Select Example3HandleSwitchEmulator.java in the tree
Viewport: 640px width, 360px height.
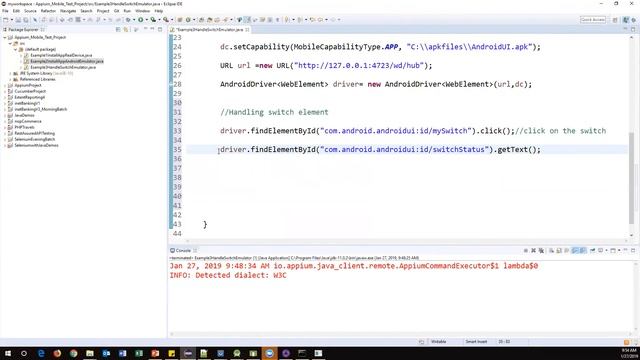click(x=63, y=67)
